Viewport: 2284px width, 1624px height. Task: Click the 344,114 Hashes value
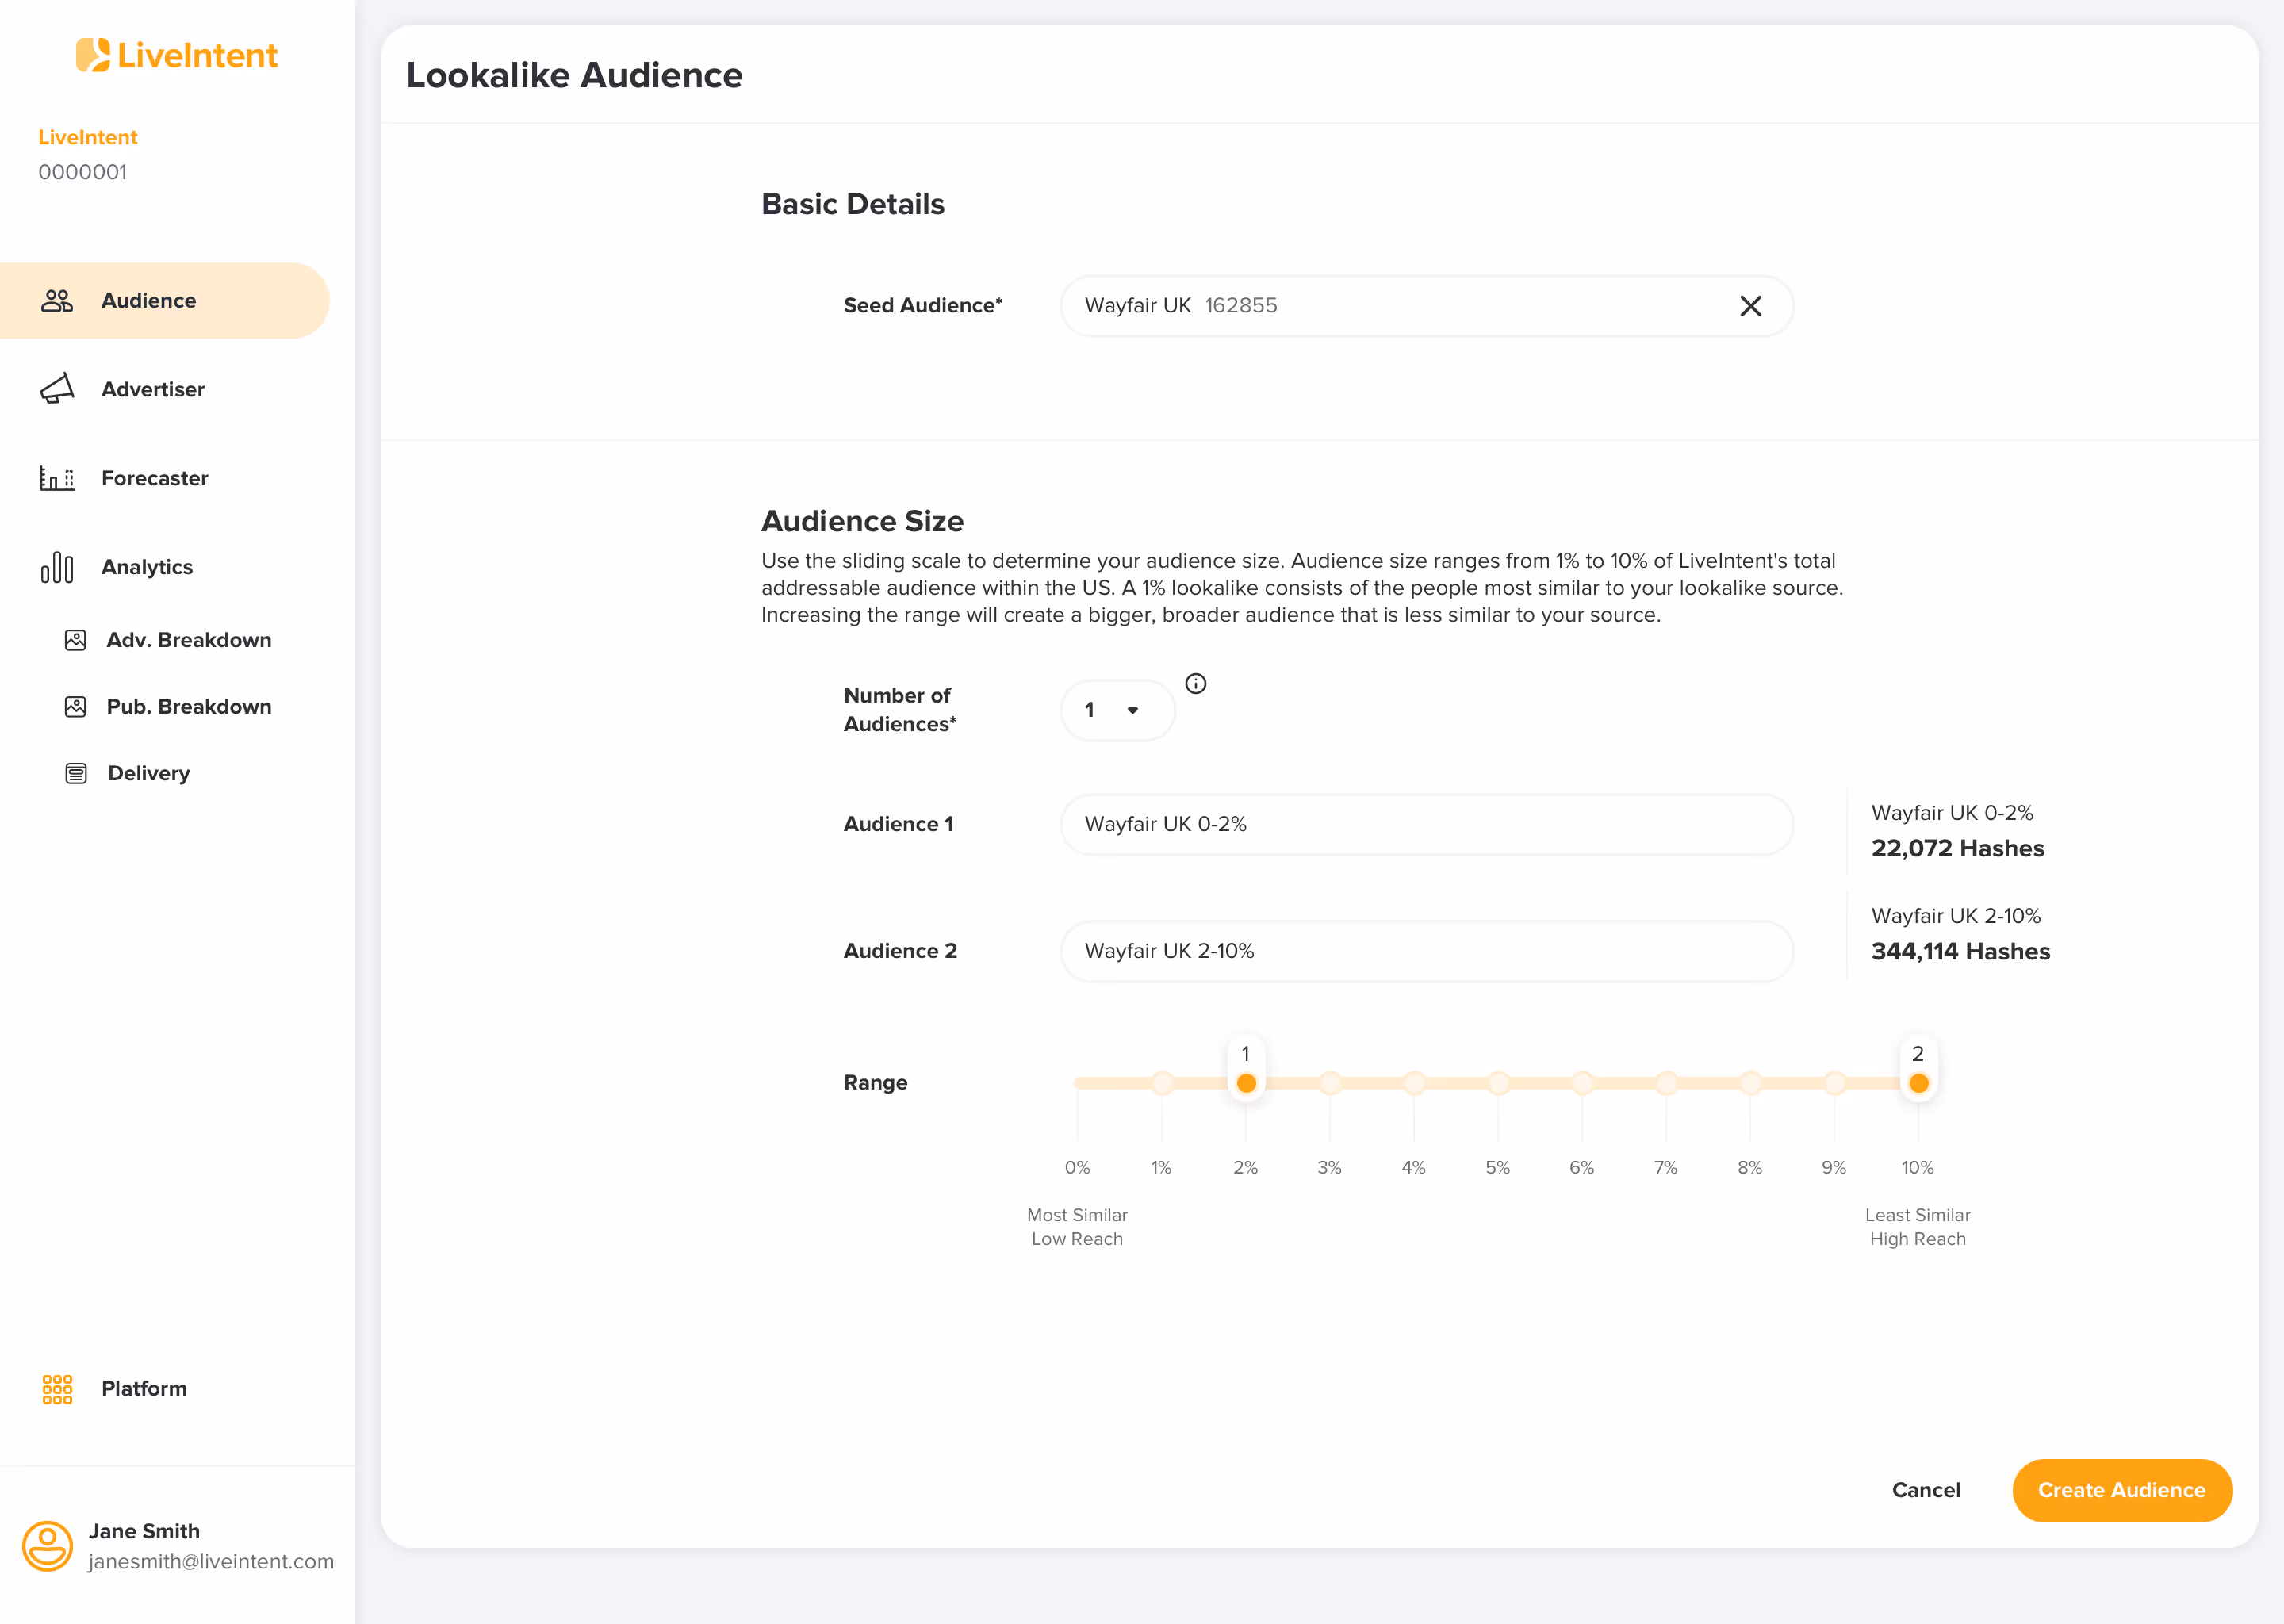click(x=1961, y=951)
